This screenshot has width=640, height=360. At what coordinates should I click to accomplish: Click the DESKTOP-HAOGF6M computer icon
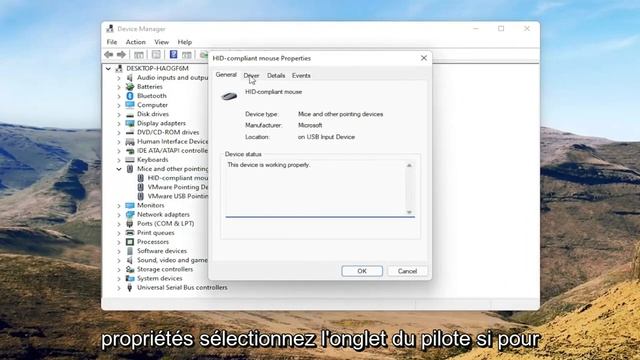(x=119, y=68)
